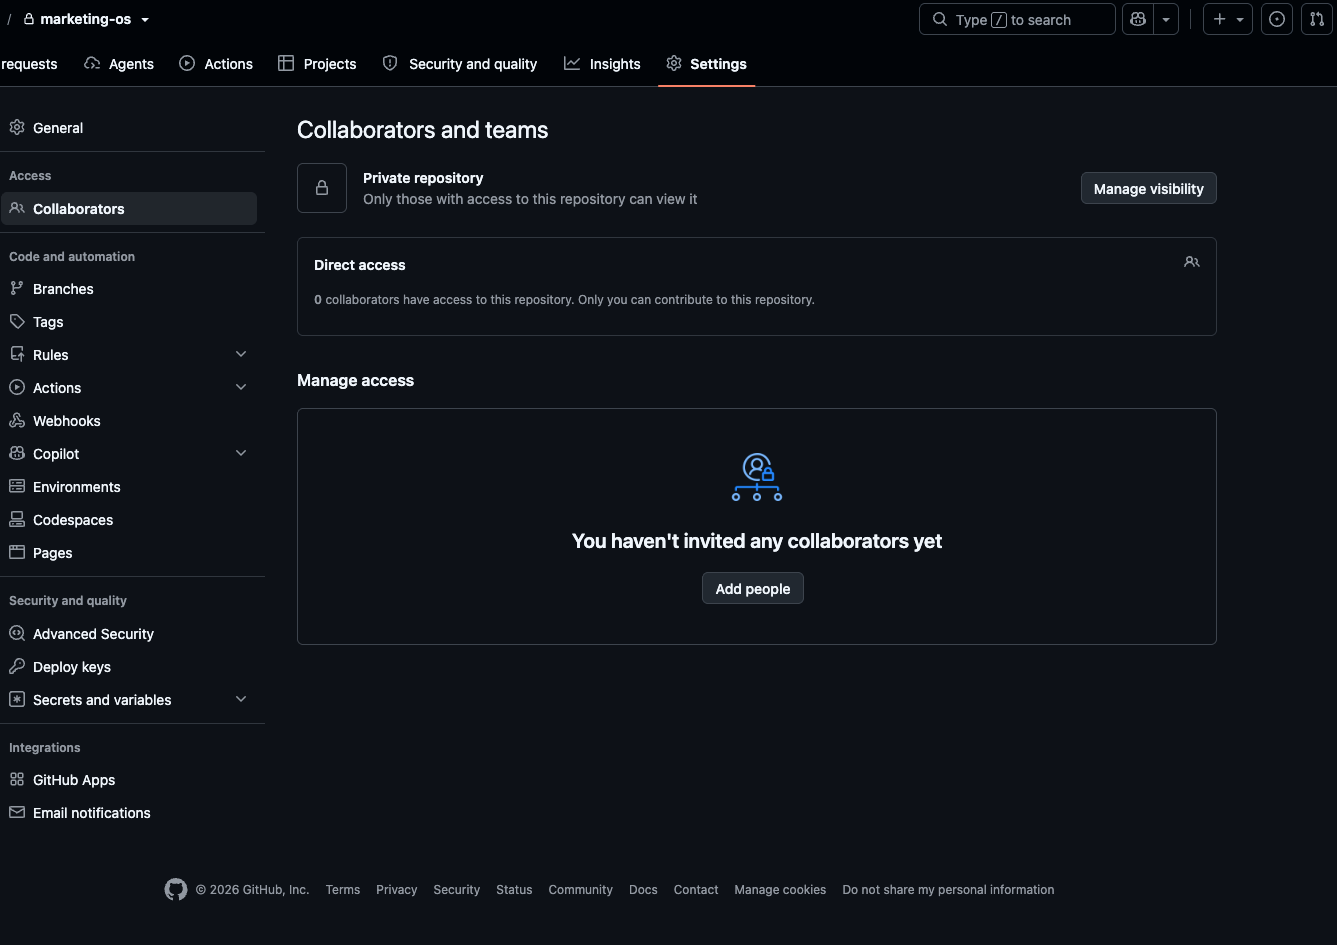Click the Manage cookies footer link
Image resolution: width=1337 pixels, height=945 pixels.
(x=780, y=890)
